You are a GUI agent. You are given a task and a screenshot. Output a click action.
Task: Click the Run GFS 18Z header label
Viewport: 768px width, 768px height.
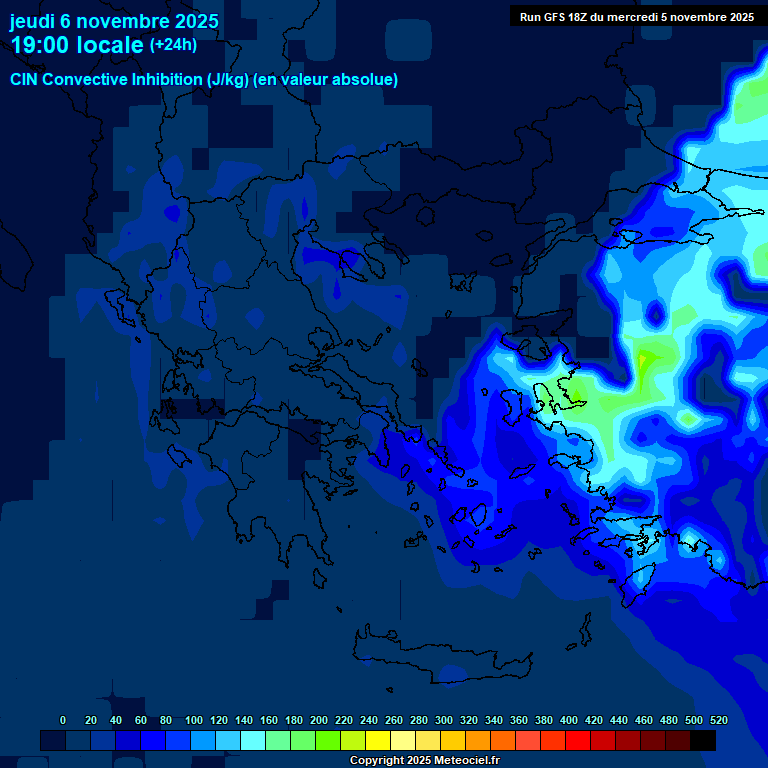[636, 17]
